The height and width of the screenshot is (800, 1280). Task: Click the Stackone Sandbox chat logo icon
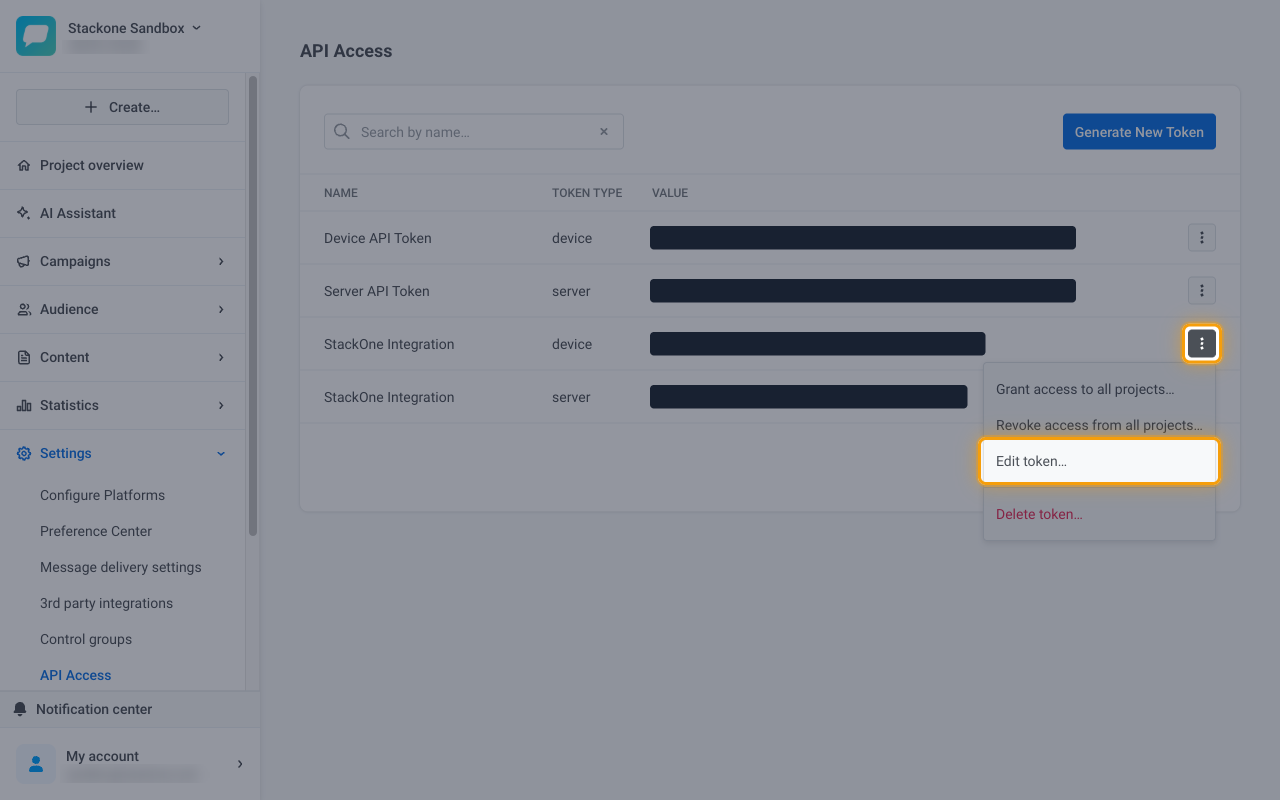[36, 36]
